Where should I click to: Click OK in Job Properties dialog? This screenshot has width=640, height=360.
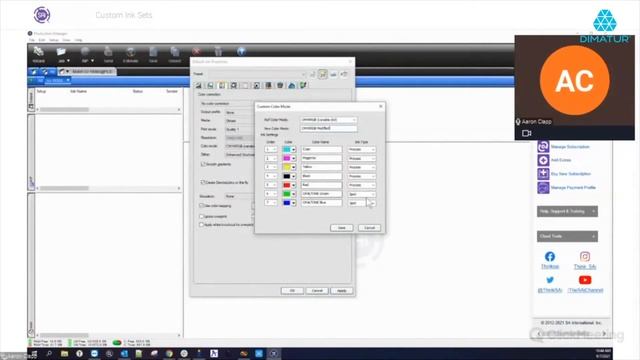tap(292, 291)
